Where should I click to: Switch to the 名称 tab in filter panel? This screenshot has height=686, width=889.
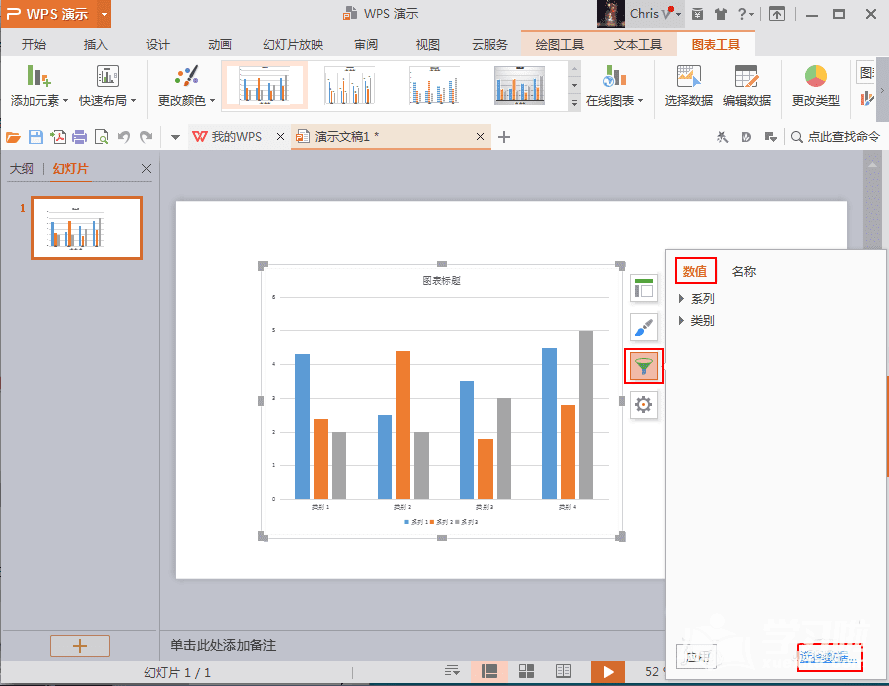(x=743, y=271)
